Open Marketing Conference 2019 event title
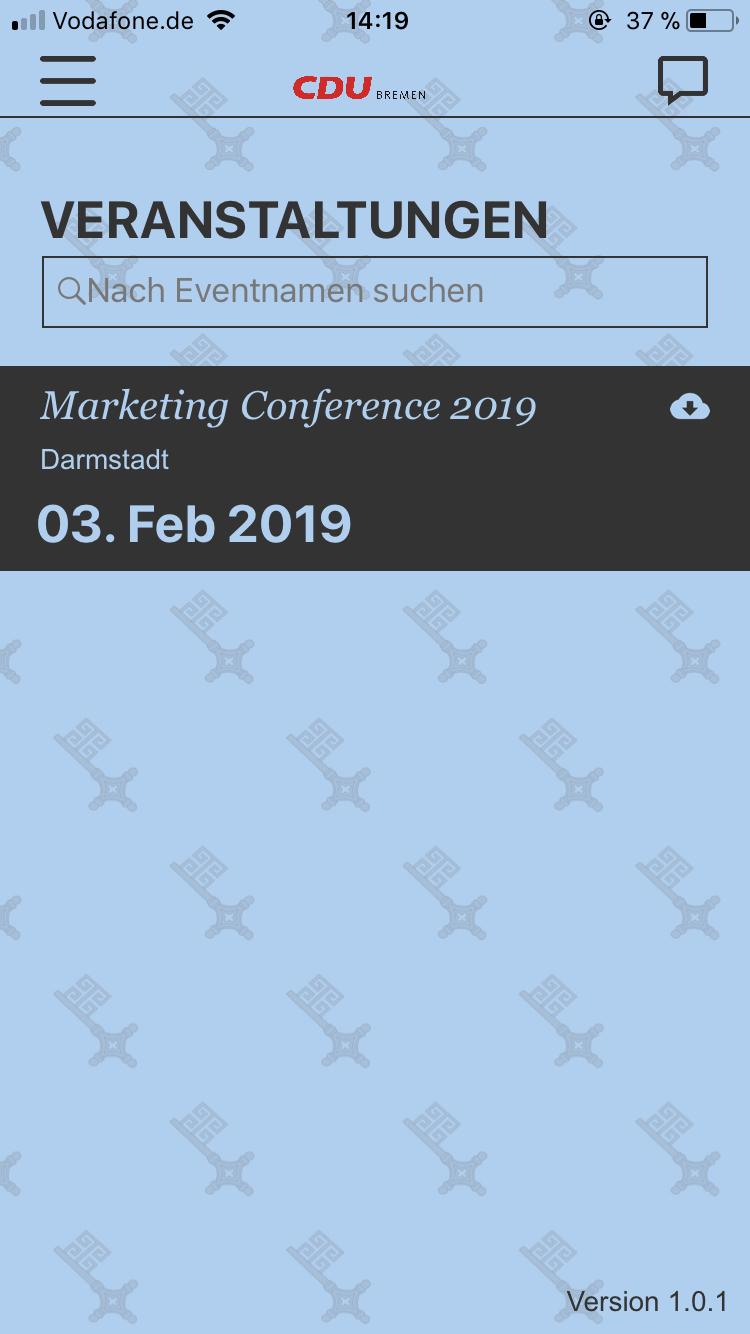The width and height of the screenshot is (750, 1334). pos(288,406)
